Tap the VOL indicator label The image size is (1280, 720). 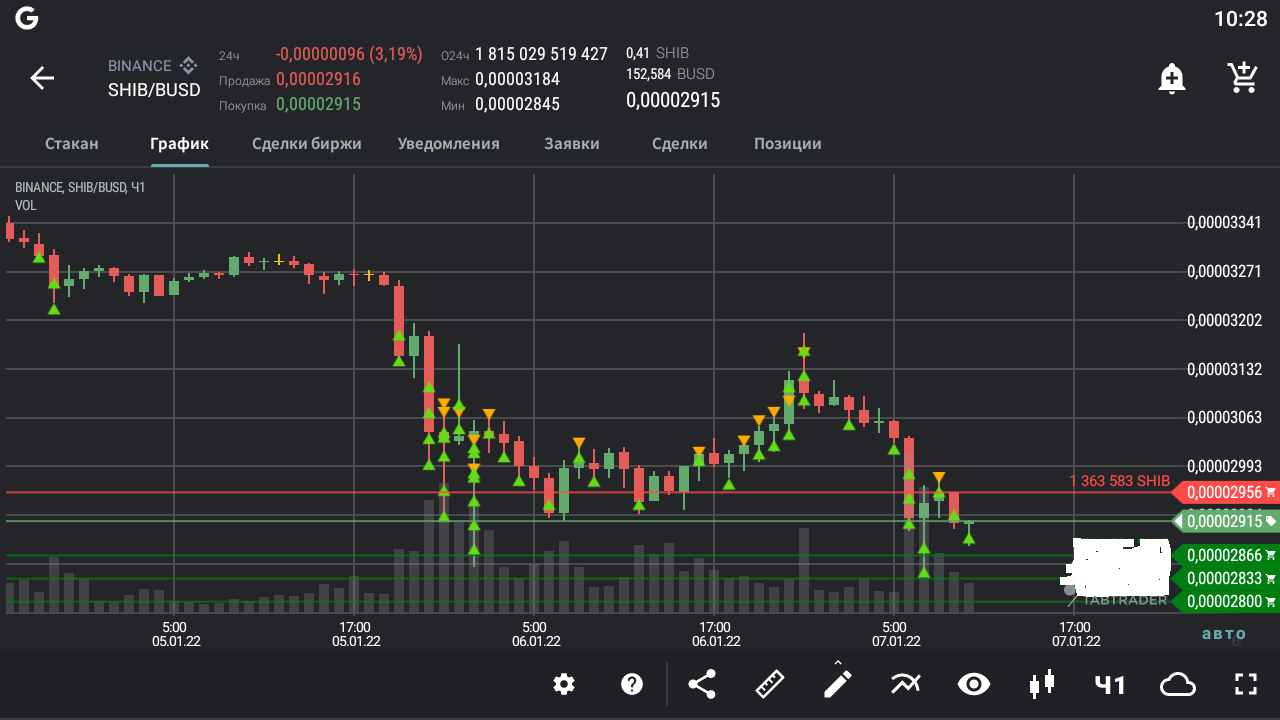26,205
